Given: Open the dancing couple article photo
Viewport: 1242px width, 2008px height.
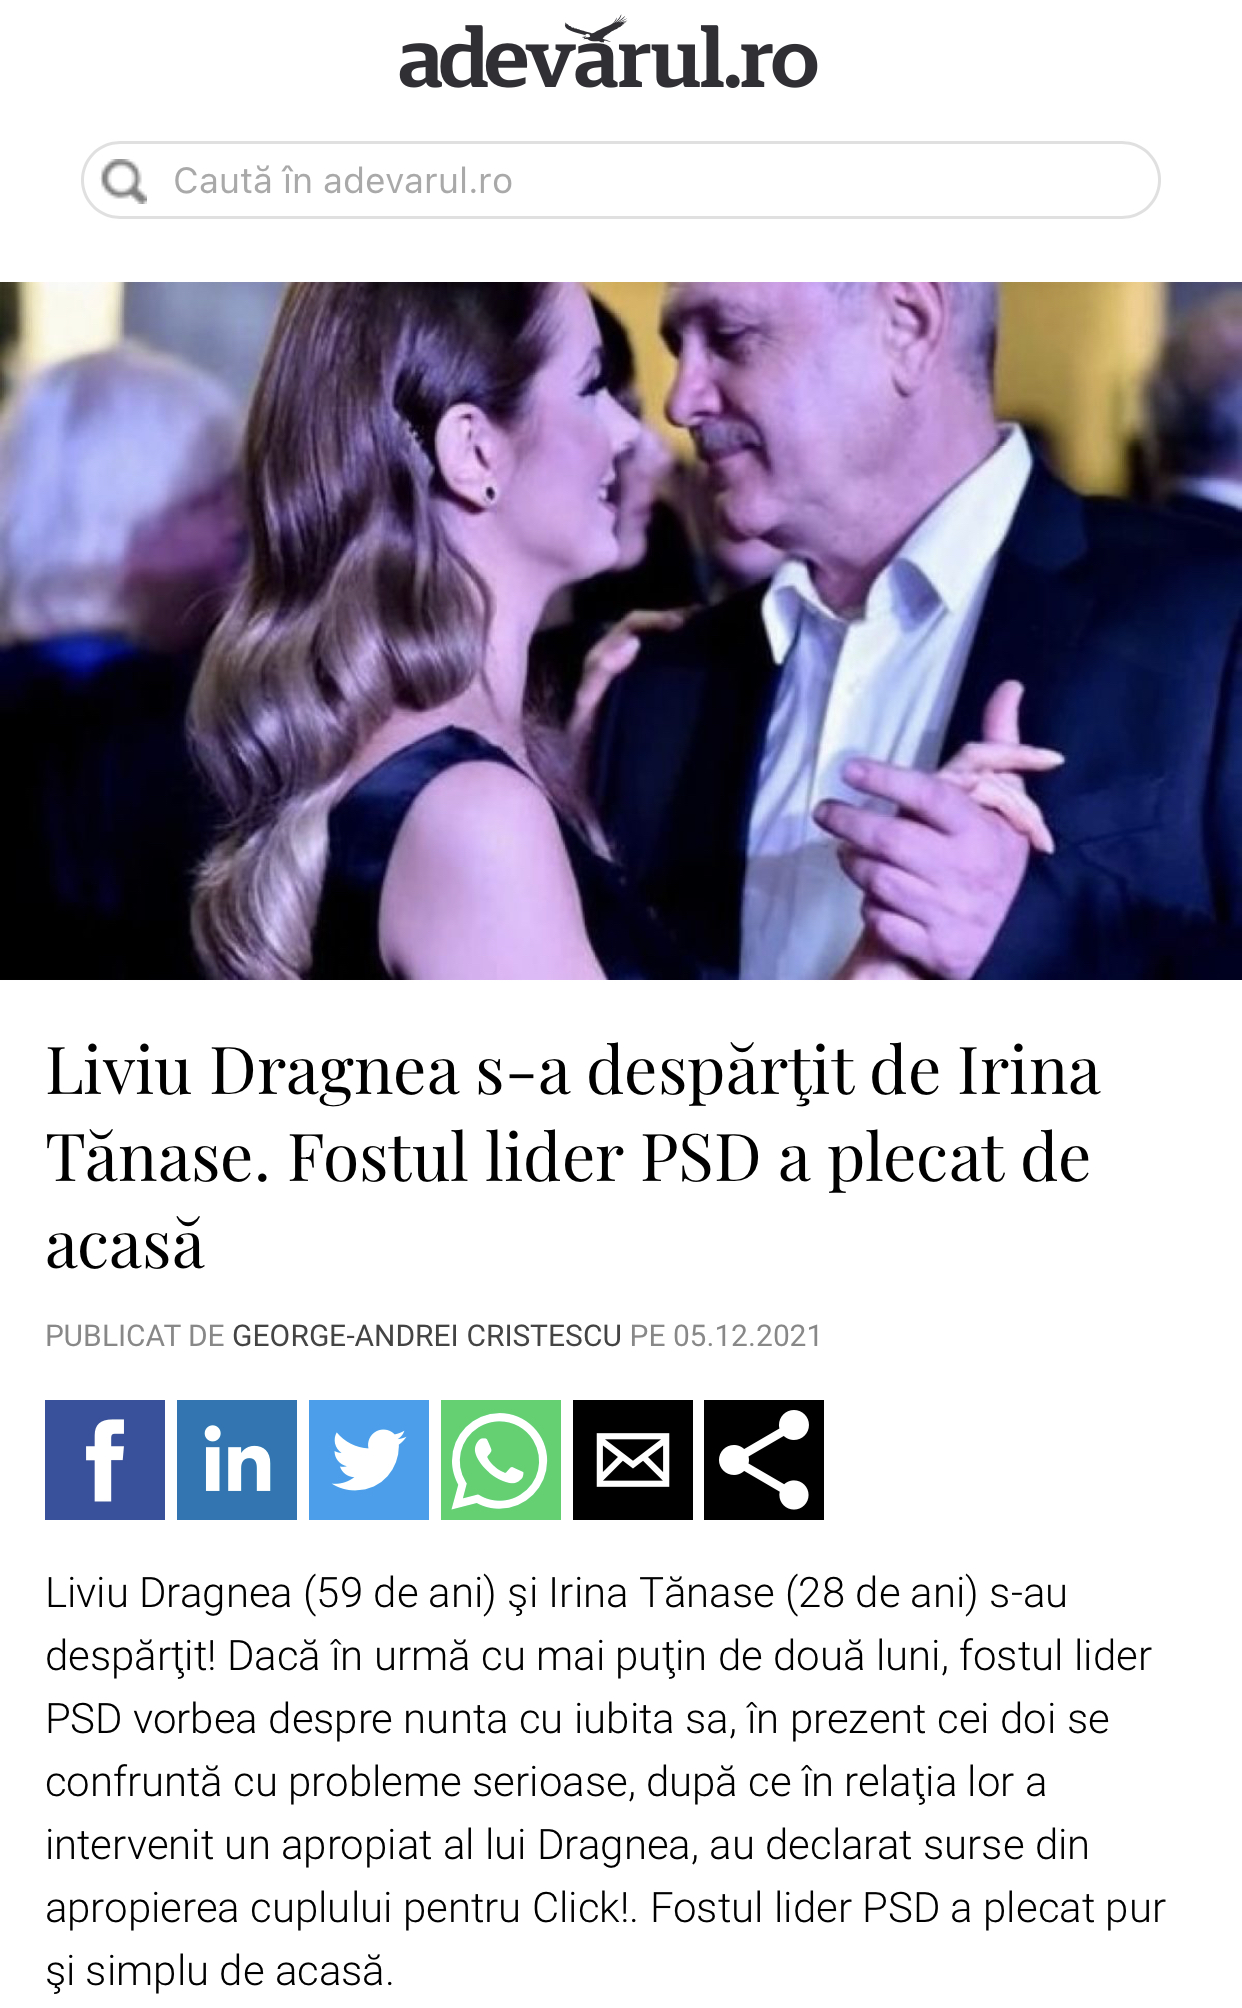Looking at the screenshot, I should point(621,631).
